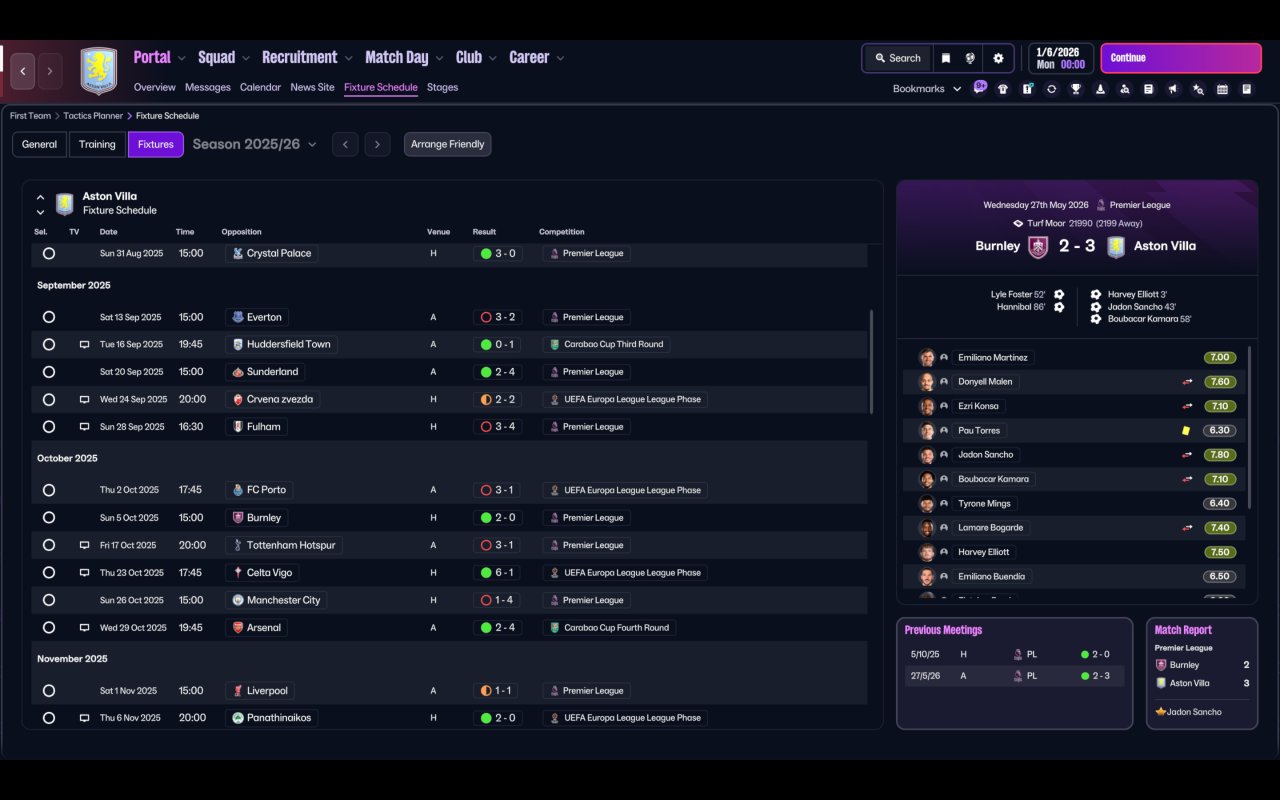Viewport: 1280px width, 800px height.
Task: Select the FC Porto fixture radio button
Action: click(49, 490)
